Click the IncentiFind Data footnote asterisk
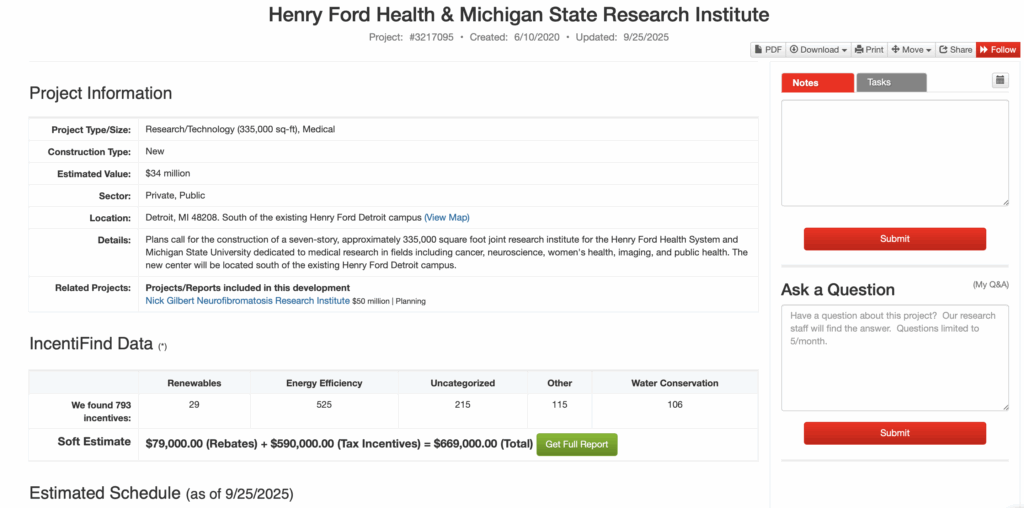 tap(162, 347)
